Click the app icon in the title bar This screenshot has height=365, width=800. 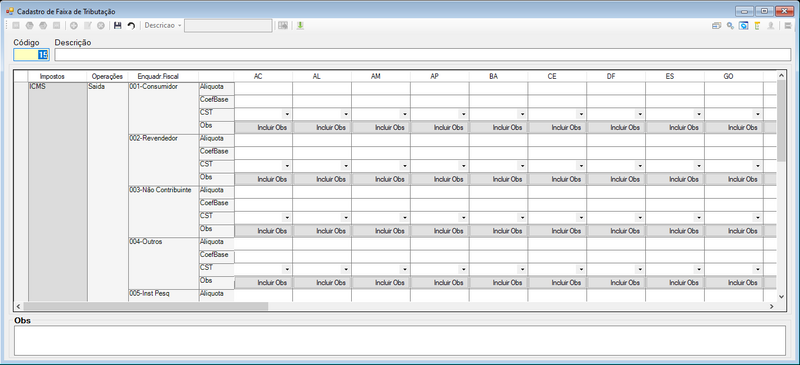coord(10,11)
